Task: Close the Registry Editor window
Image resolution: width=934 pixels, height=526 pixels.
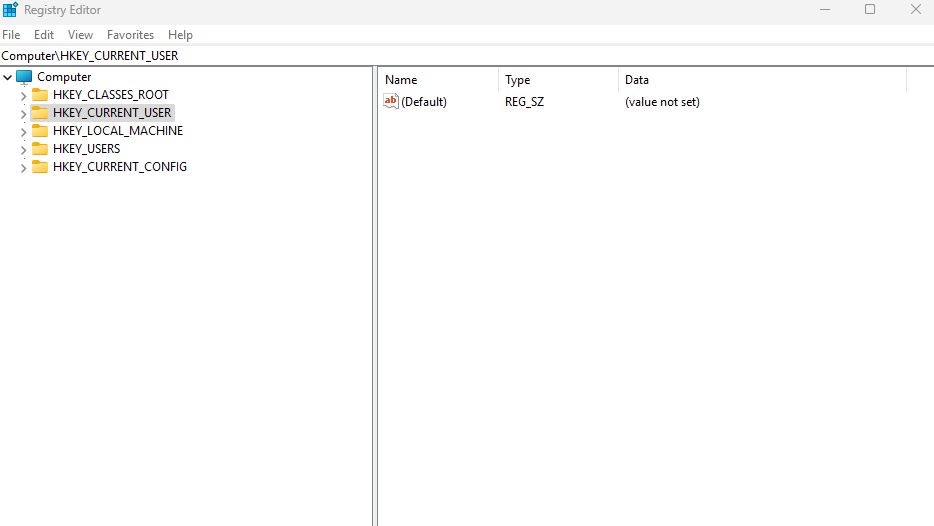Action: [x=916, y=10]
